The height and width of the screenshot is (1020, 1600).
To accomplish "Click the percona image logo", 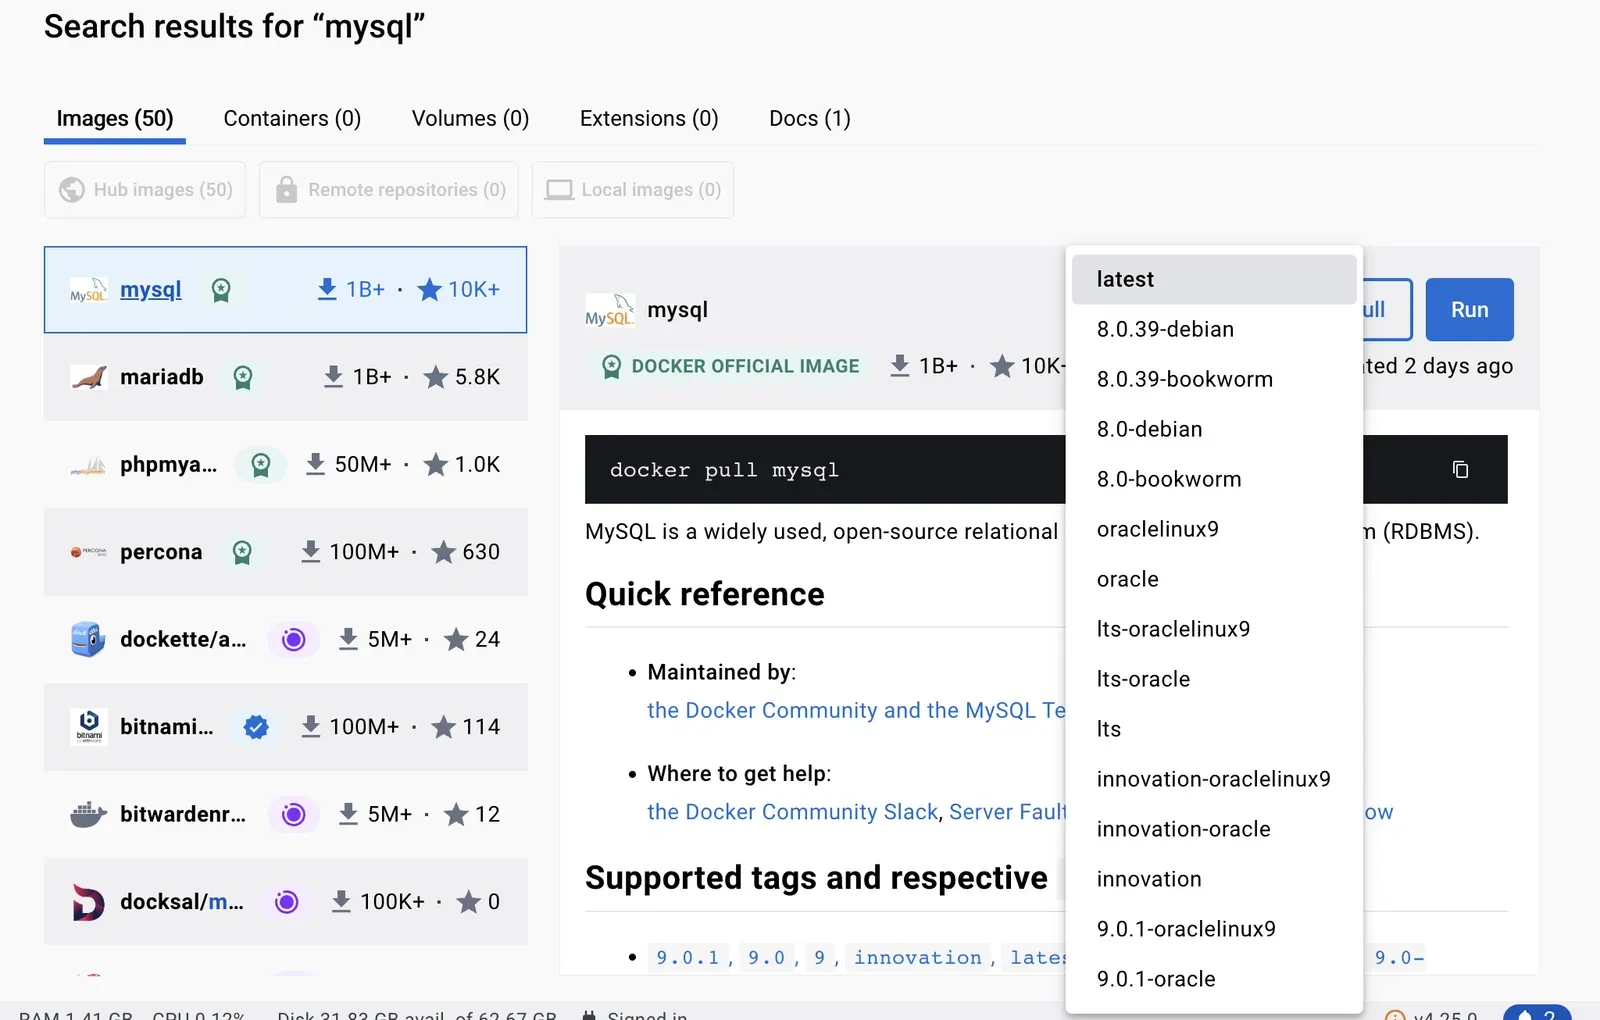I will coord(87,551).
